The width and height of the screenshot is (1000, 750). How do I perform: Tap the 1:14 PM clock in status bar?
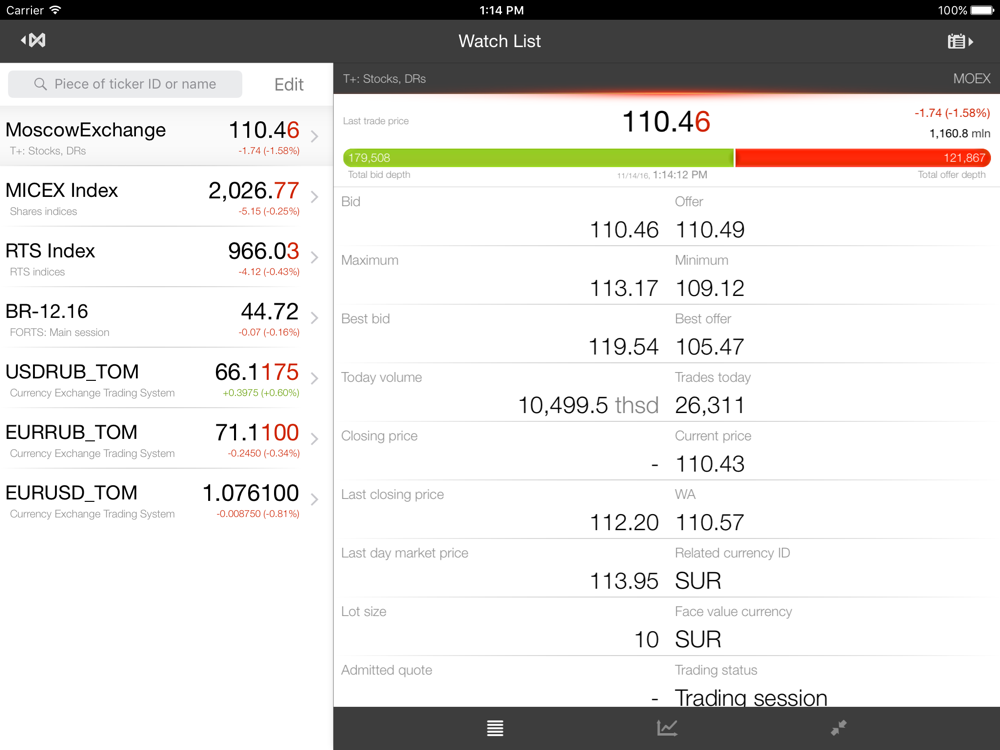501,10
